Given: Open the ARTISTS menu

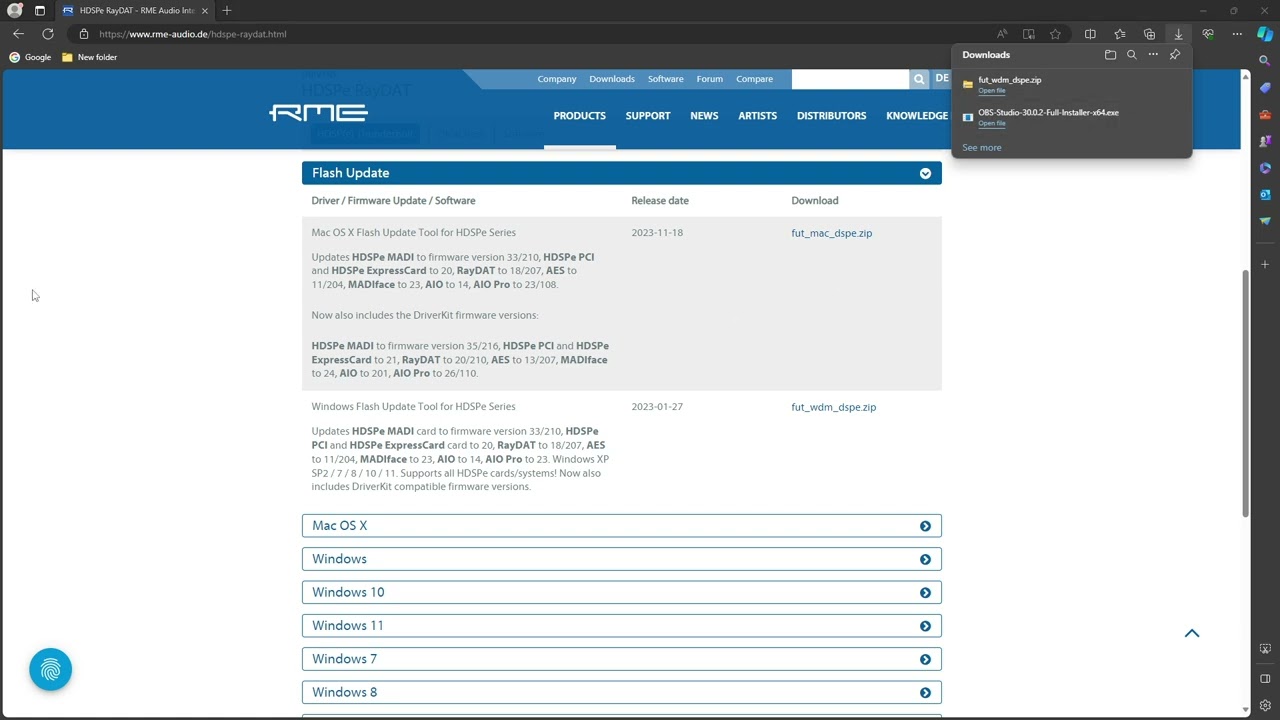Looking at the screenshot, I should (757, 116).
